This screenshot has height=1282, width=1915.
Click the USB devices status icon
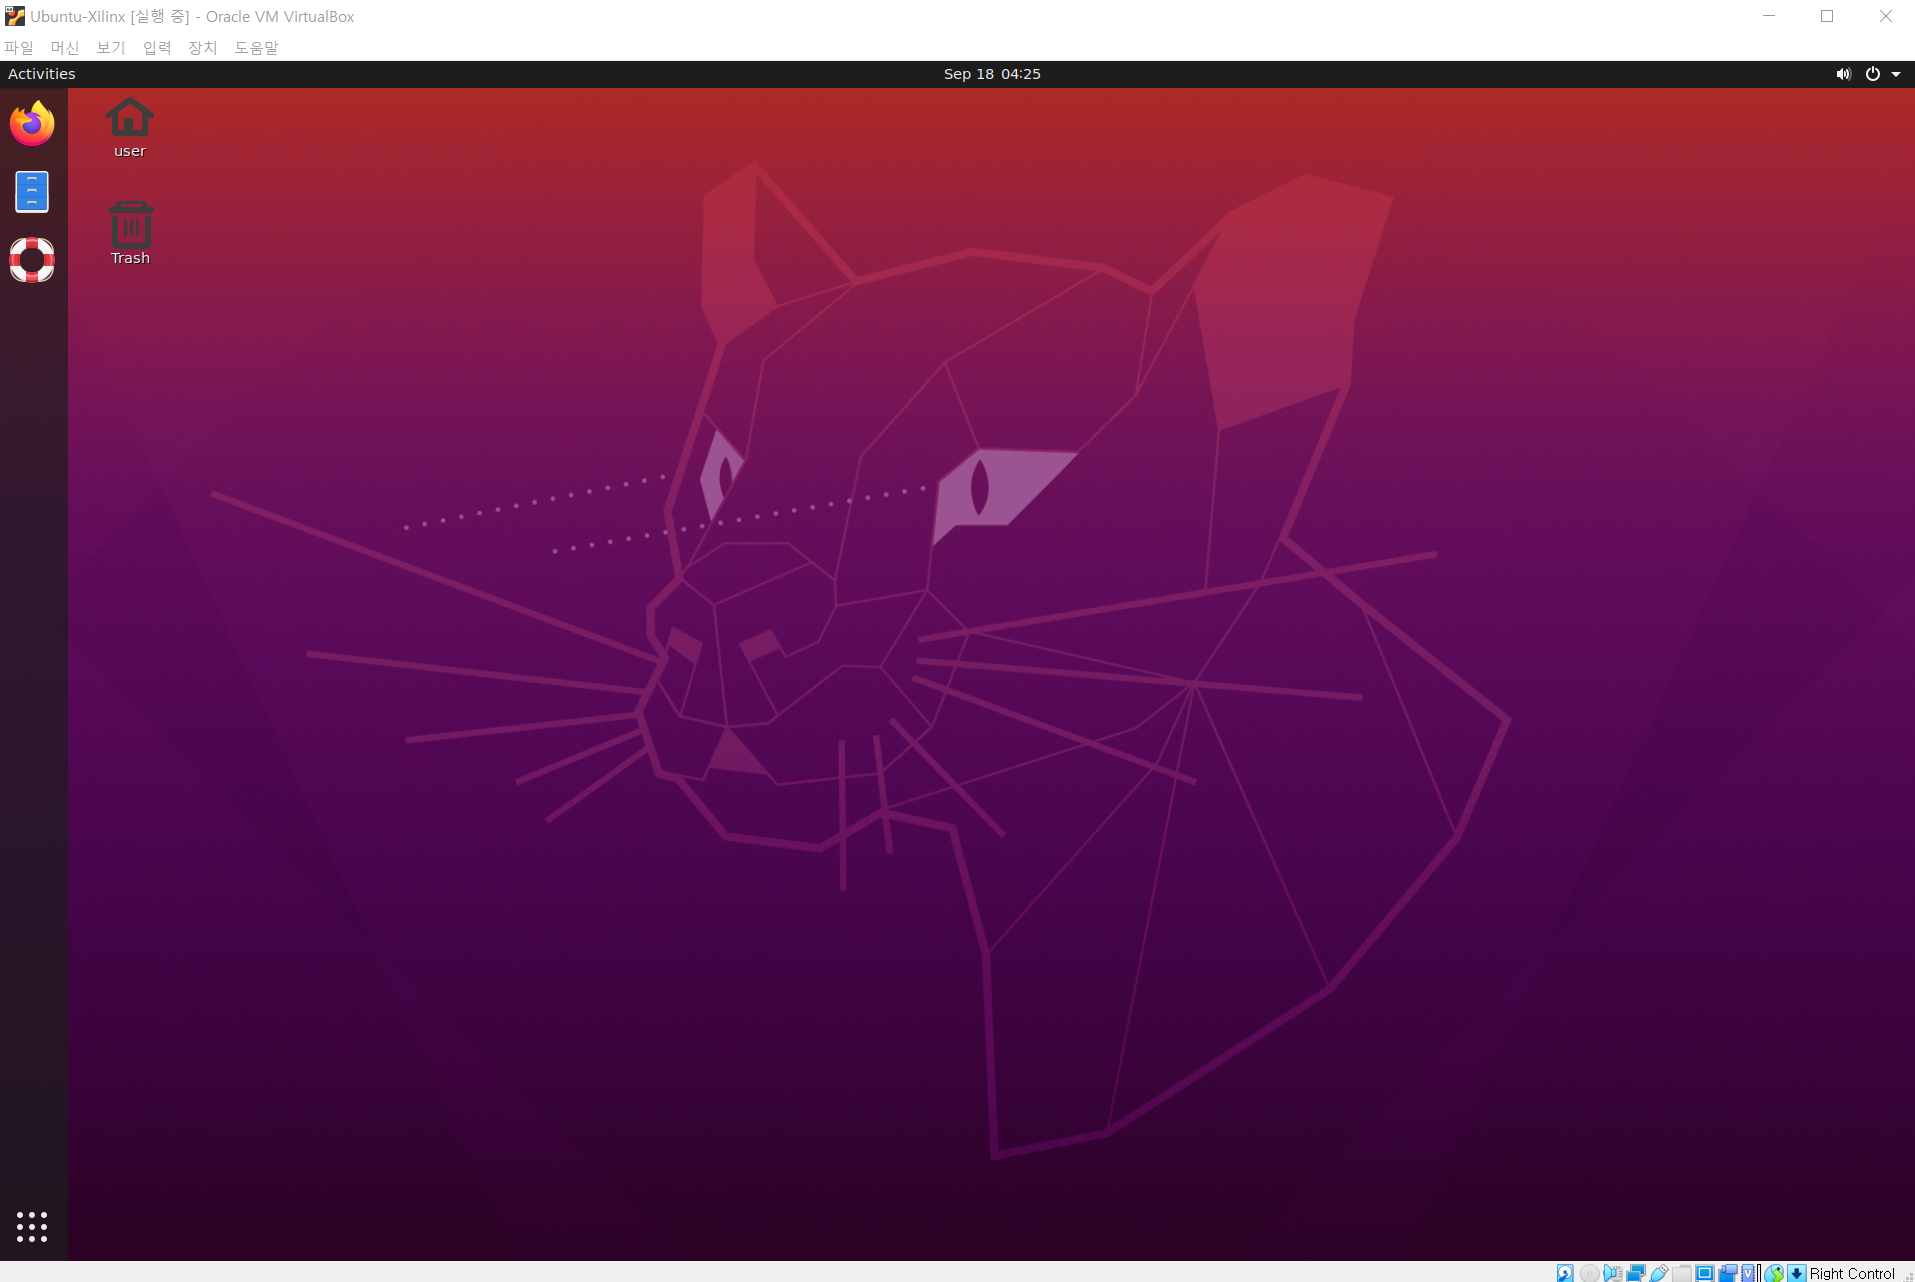(x=1659, y=1273)
